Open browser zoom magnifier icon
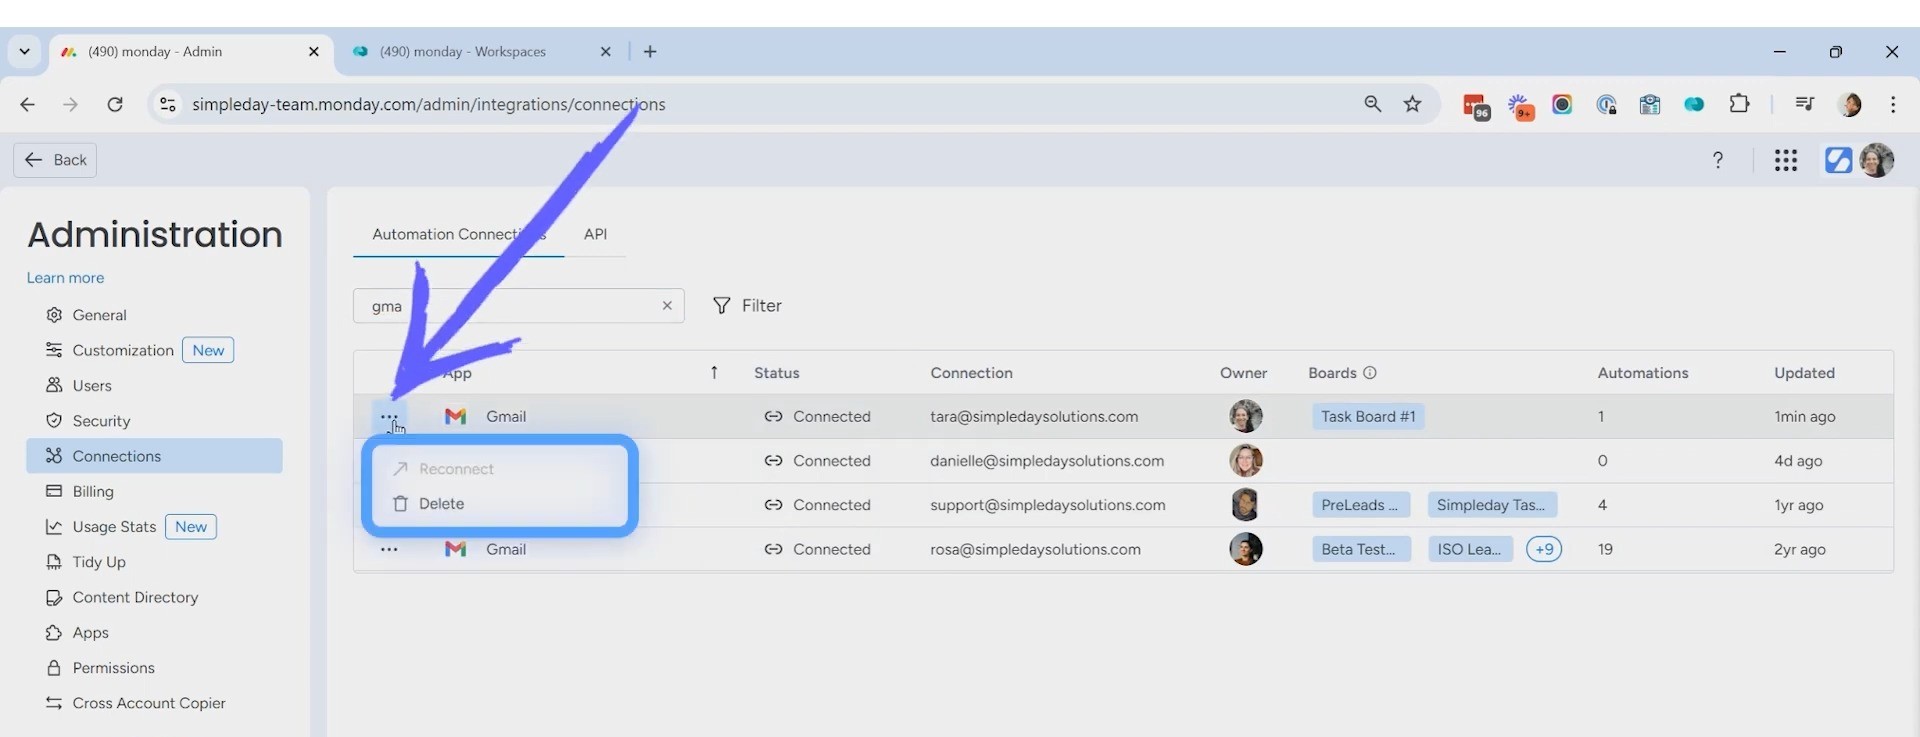 (x=1372, y=104)
